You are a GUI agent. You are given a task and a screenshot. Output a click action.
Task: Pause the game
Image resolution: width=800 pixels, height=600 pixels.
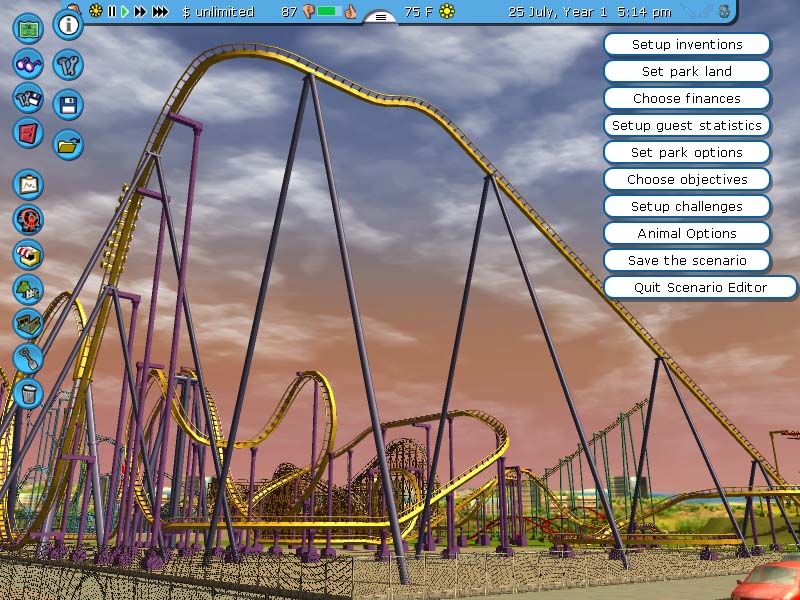click(112, 11)
